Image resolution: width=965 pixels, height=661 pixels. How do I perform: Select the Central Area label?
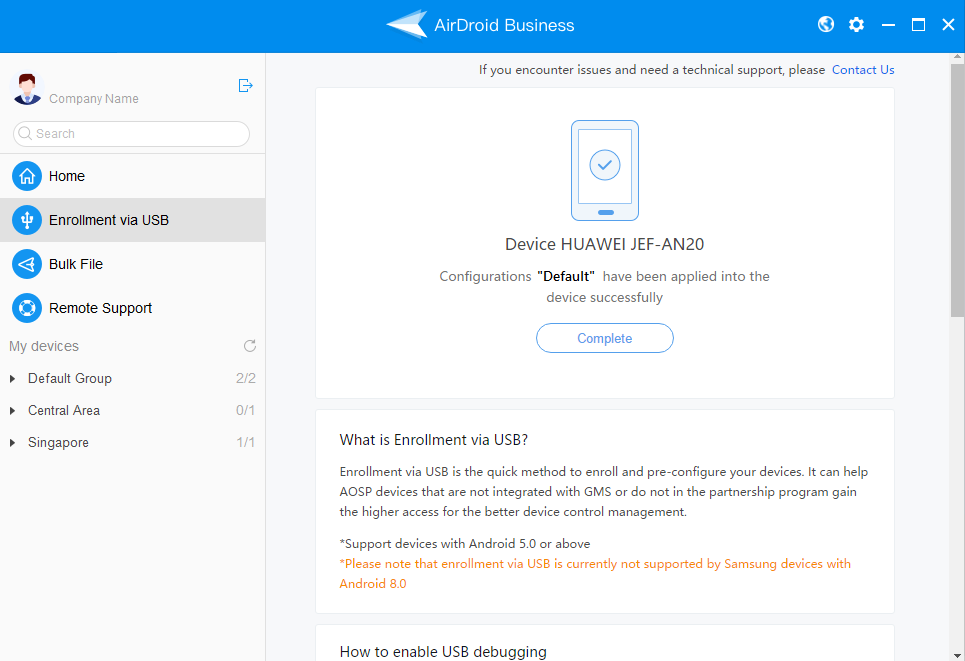[x=64, y=411]
